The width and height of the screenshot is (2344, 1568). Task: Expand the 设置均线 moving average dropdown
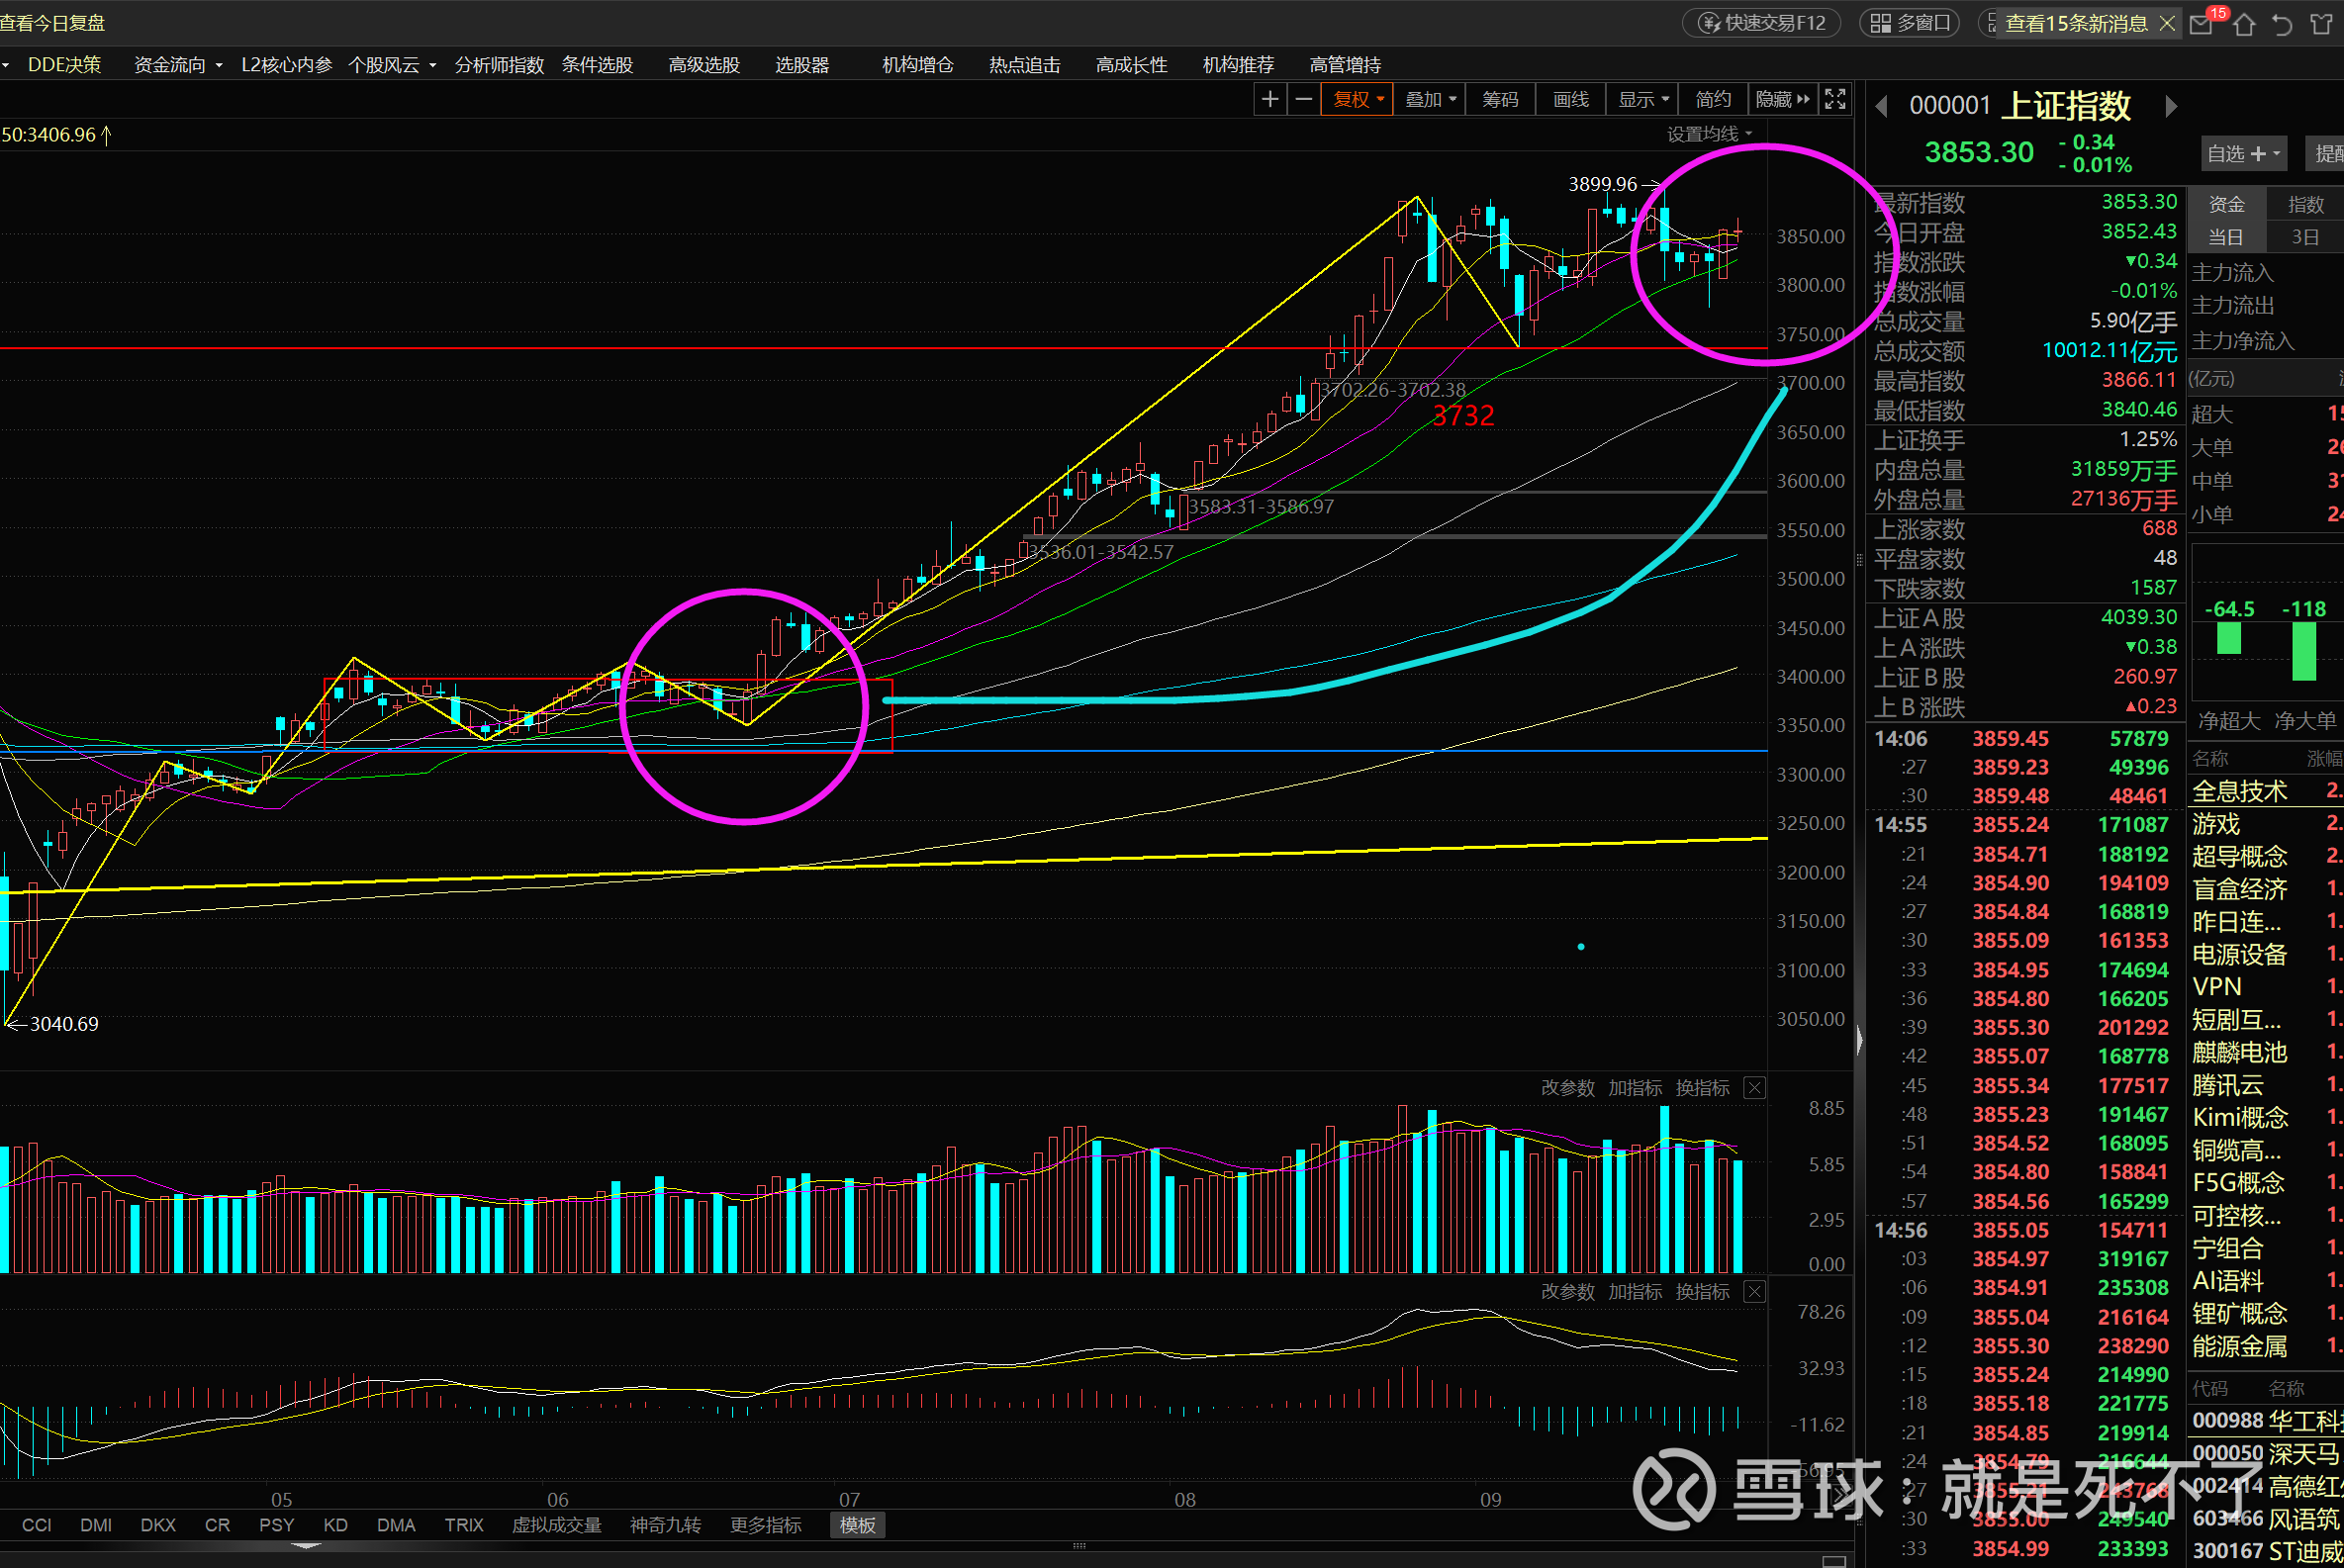[1709, 134]
